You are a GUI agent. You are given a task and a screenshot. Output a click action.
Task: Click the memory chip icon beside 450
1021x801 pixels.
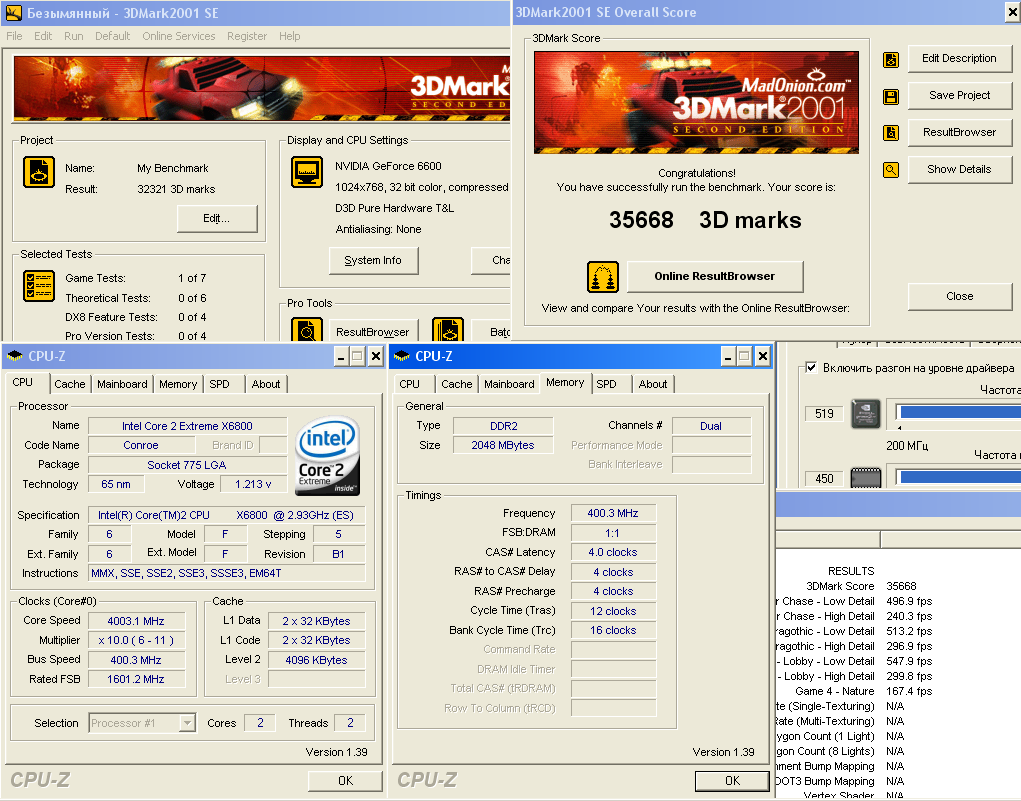[866, 477]
